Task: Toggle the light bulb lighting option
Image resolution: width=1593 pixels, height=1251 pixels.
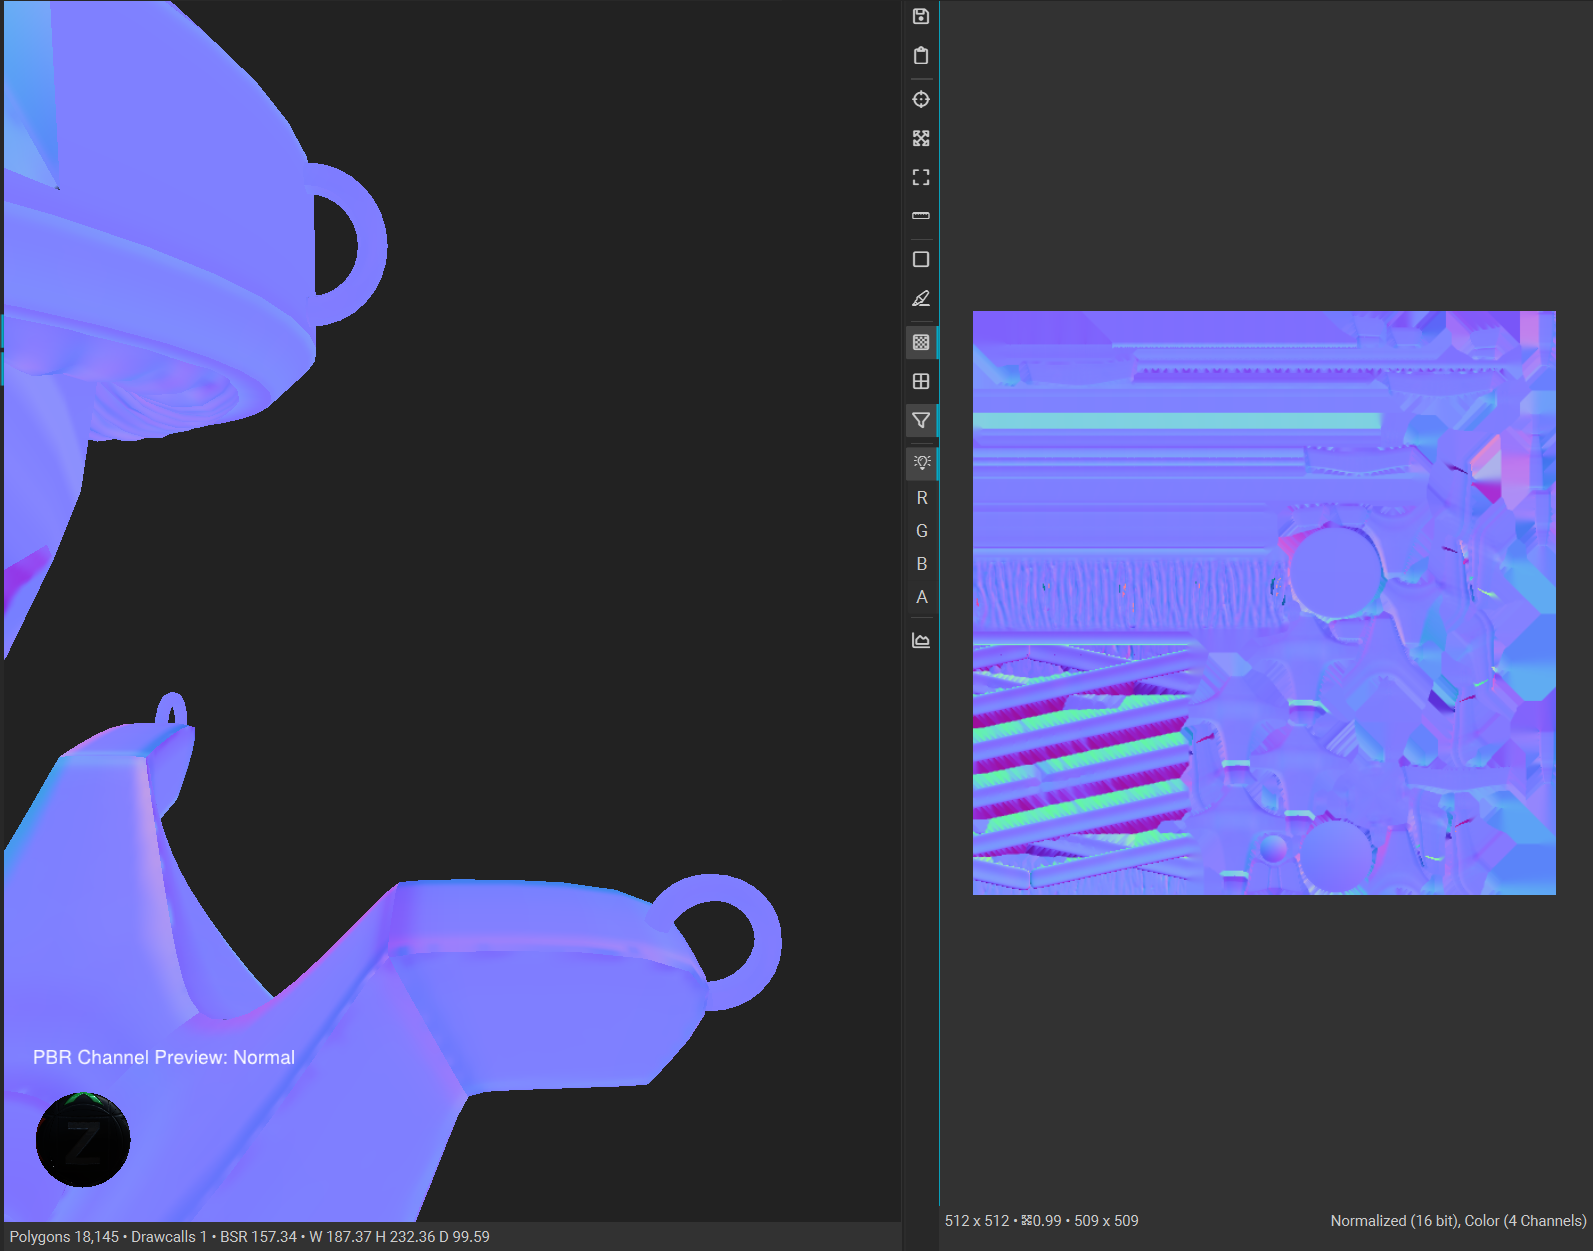Action: 921,462
